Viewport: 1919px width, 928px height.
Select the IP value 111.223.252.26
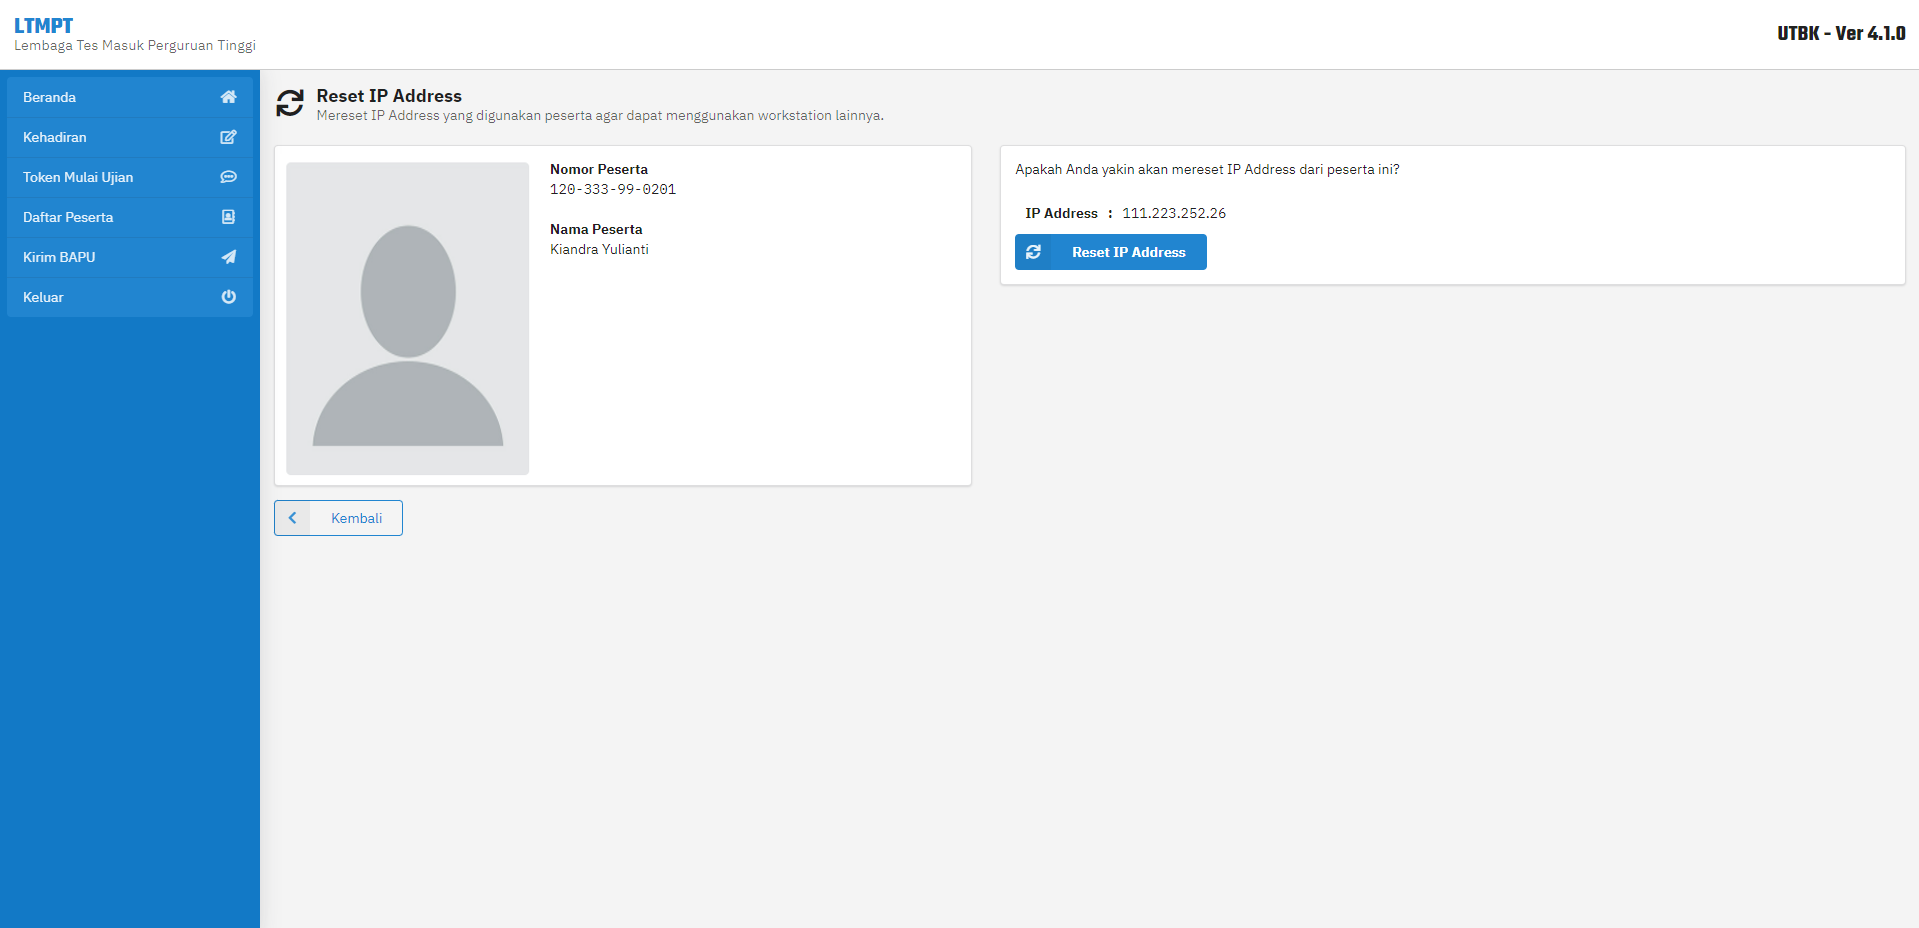click(1174, 213)
